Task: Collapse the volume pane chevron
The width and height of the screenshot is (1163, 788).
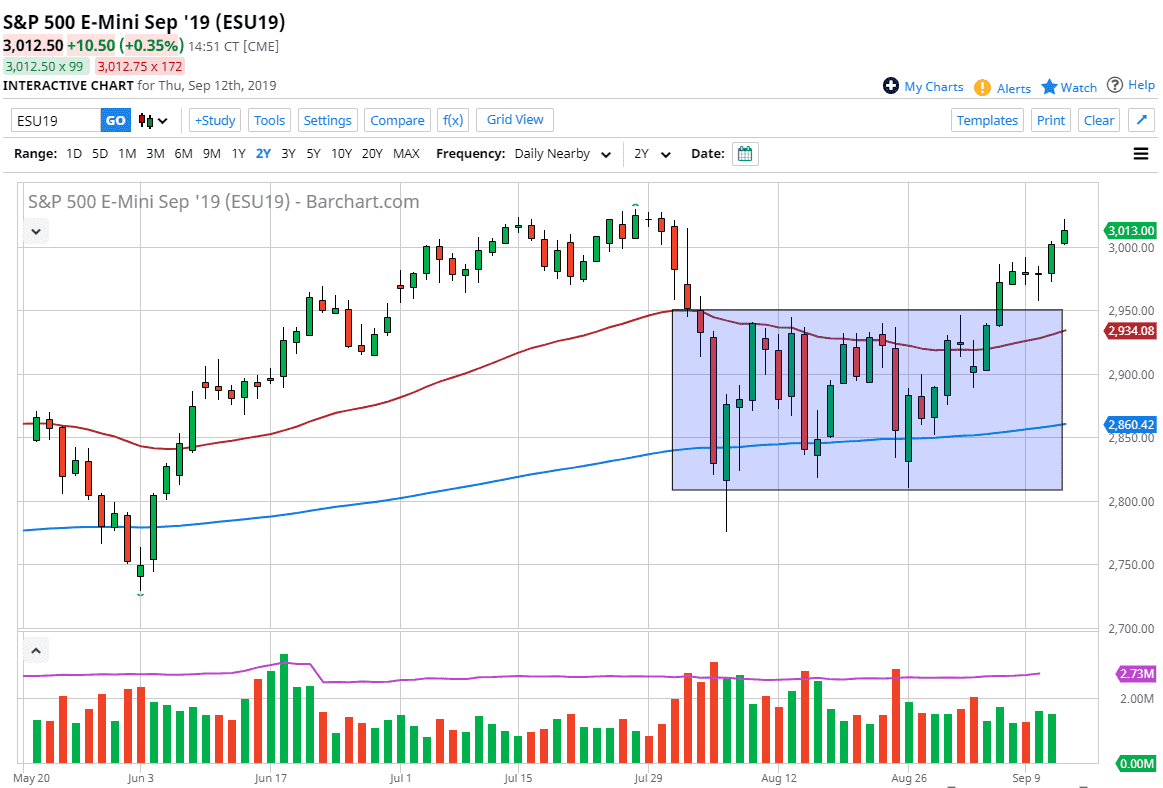Action: coord(36,651)
